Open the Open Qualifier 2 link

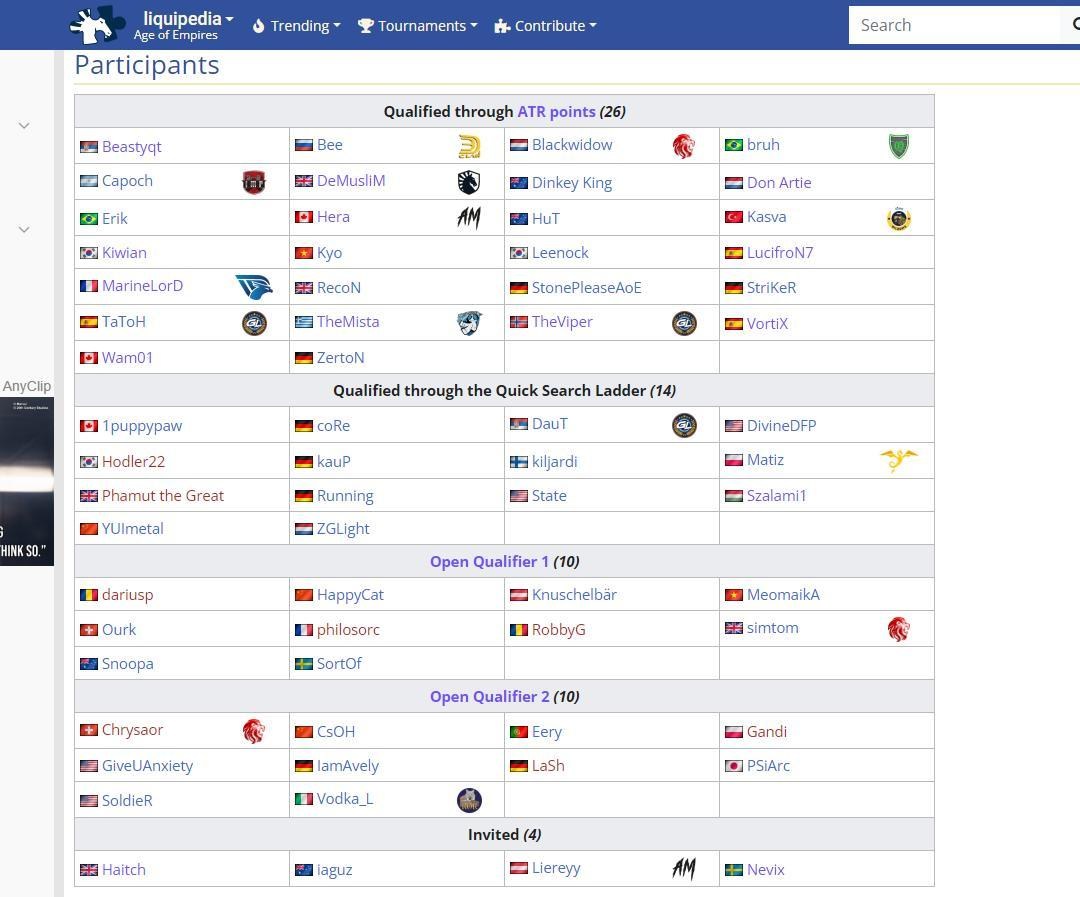(x=489, y=697)
